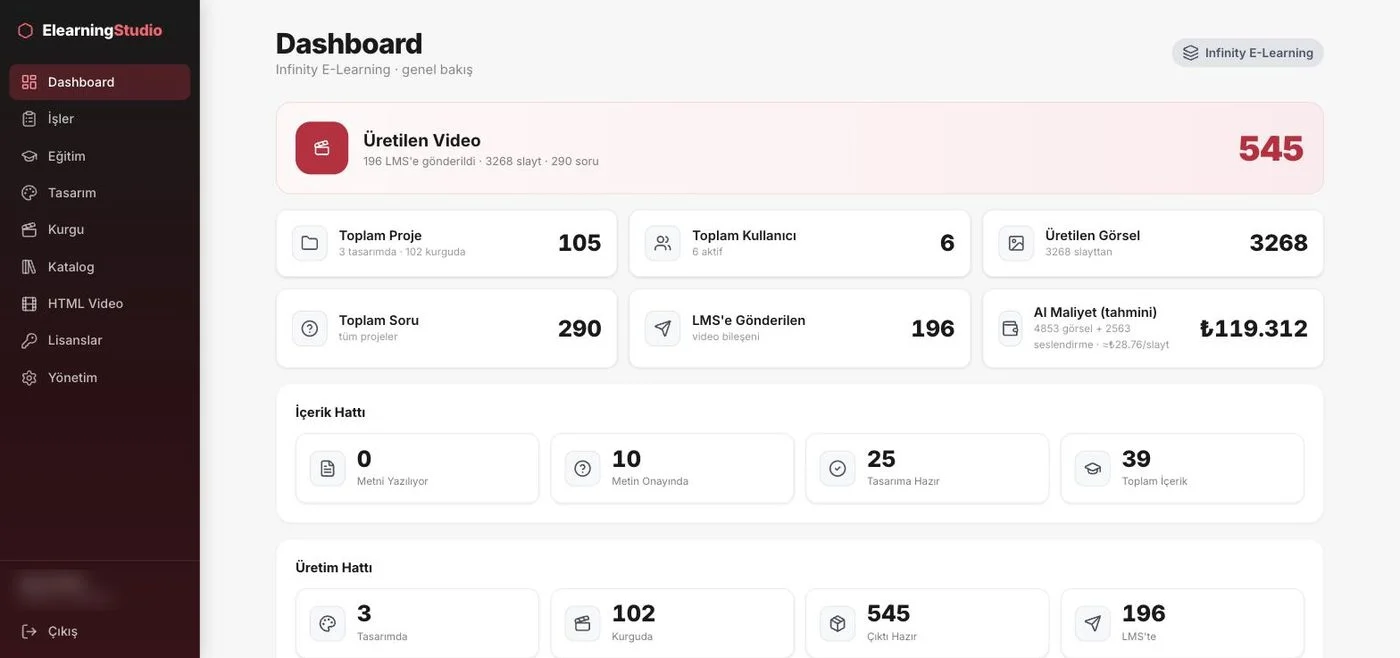This screenshot has width=1400, height=658.
Task: Click the AI Maliyet wallet icon
Action: 1010,328
